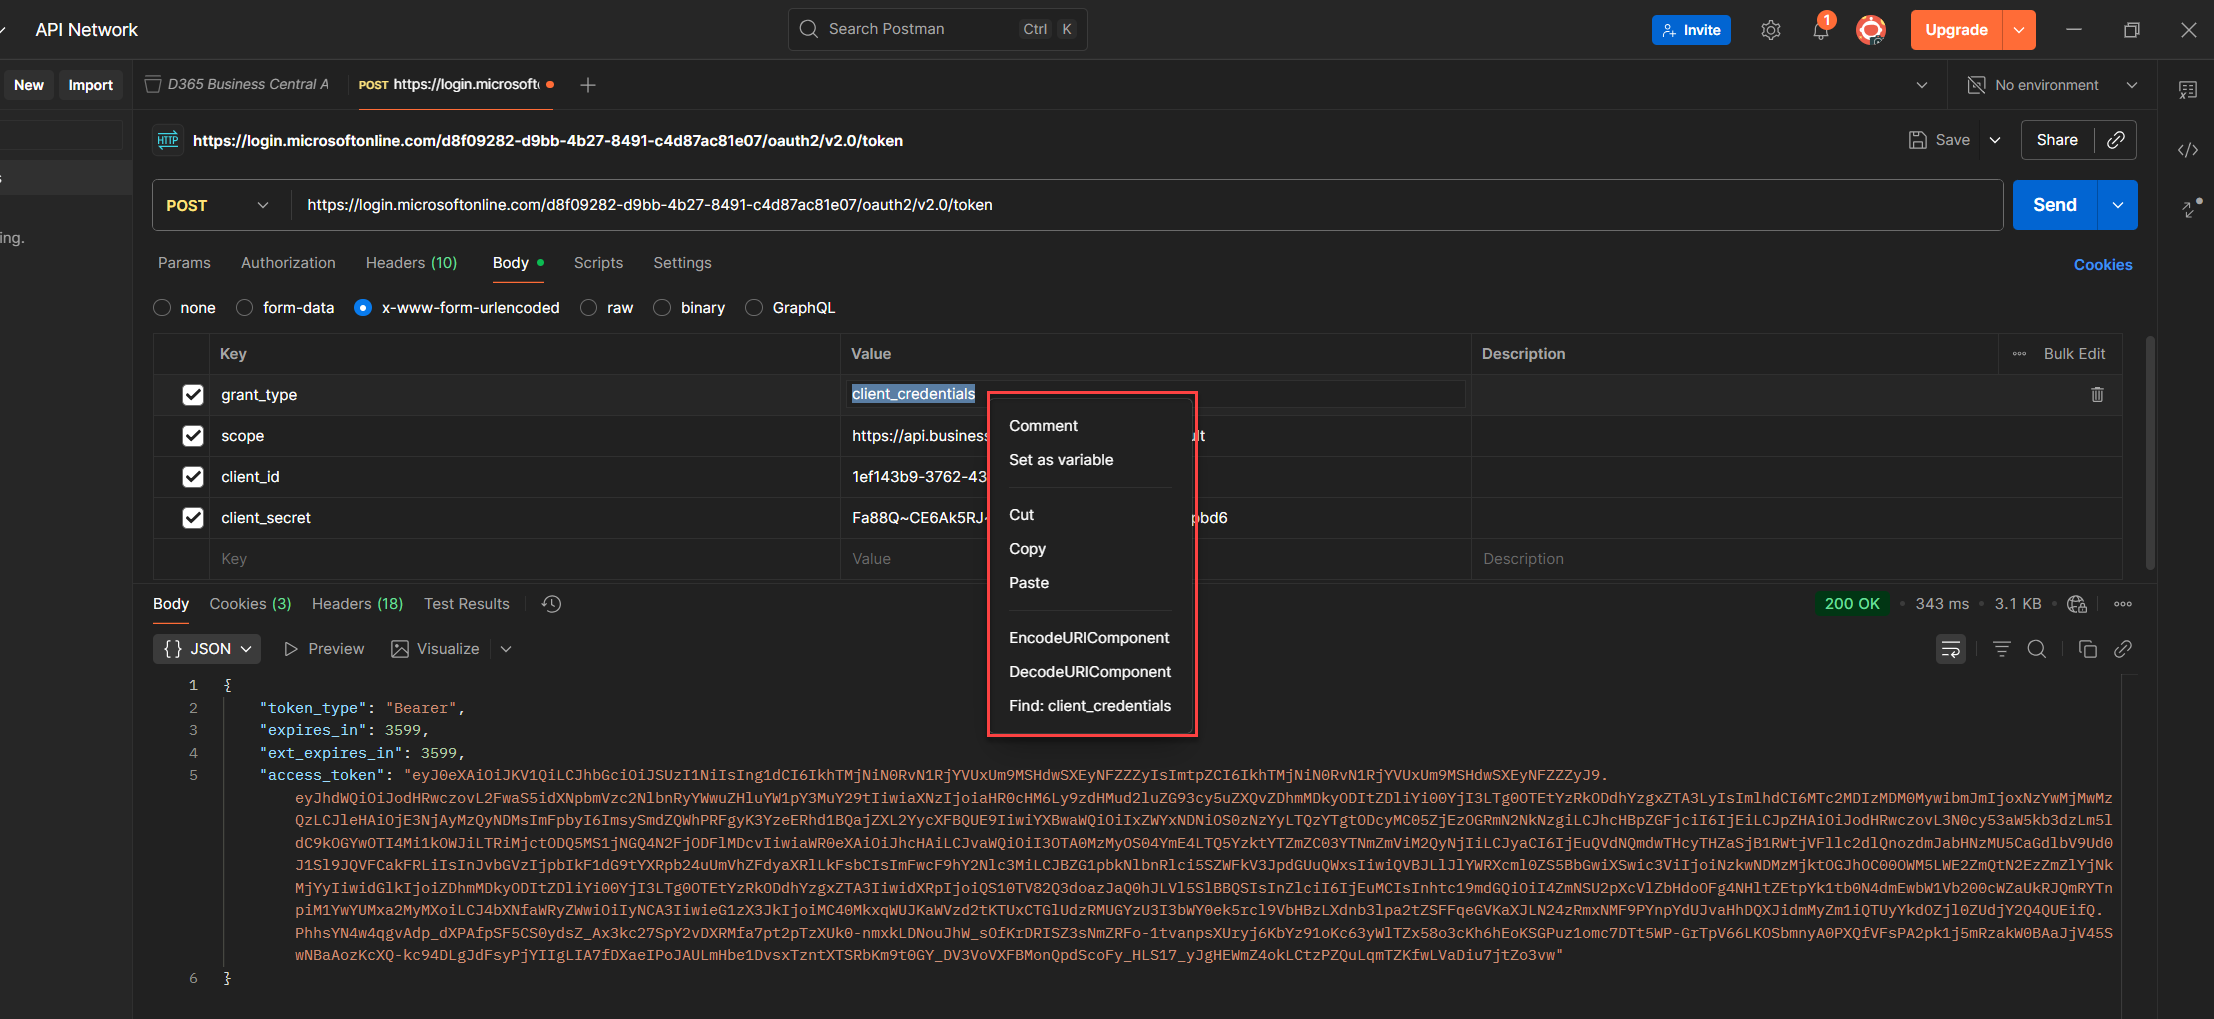Open the POST method dropdown
Image resolution: width=2214 pixels, height=1019 pixels.
pos(220,205)
